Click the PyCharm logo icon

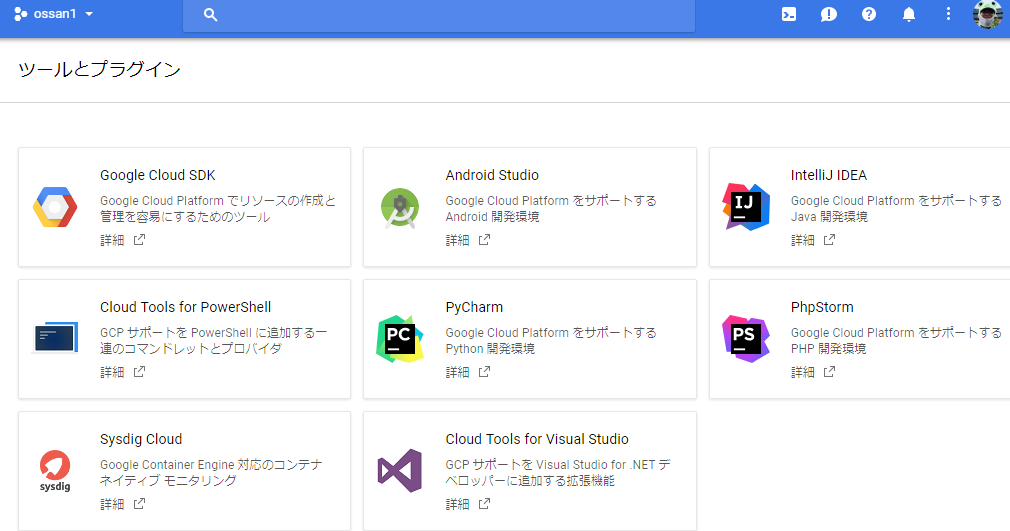(x=400, y=339)
